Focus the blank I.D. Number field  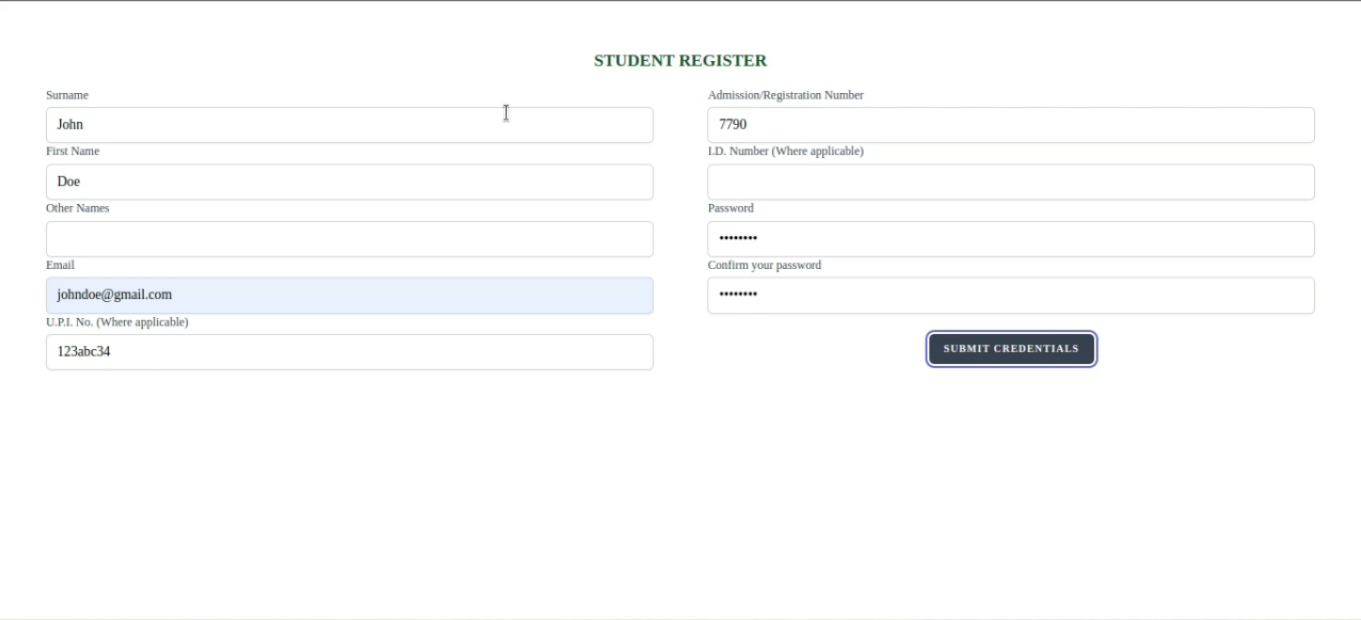[1011, 181]
